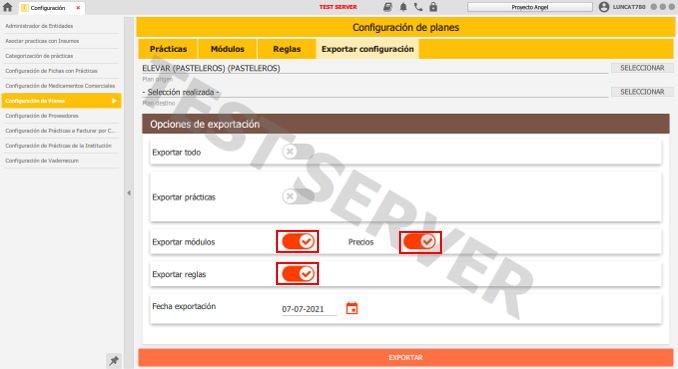This screenshot has height=369, width=678.
Task: Click SELECCIONAR for Plan origen
Action: click(x=642, y=68)
